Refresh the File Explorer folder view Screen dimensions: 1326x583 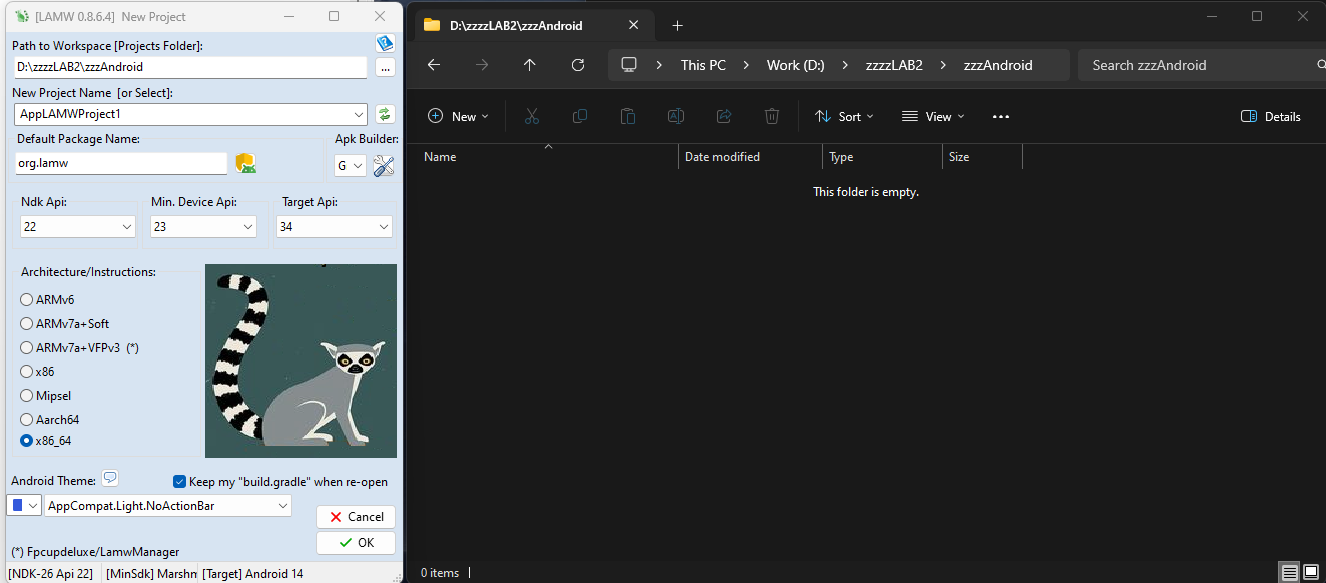(x=577, y=65)
